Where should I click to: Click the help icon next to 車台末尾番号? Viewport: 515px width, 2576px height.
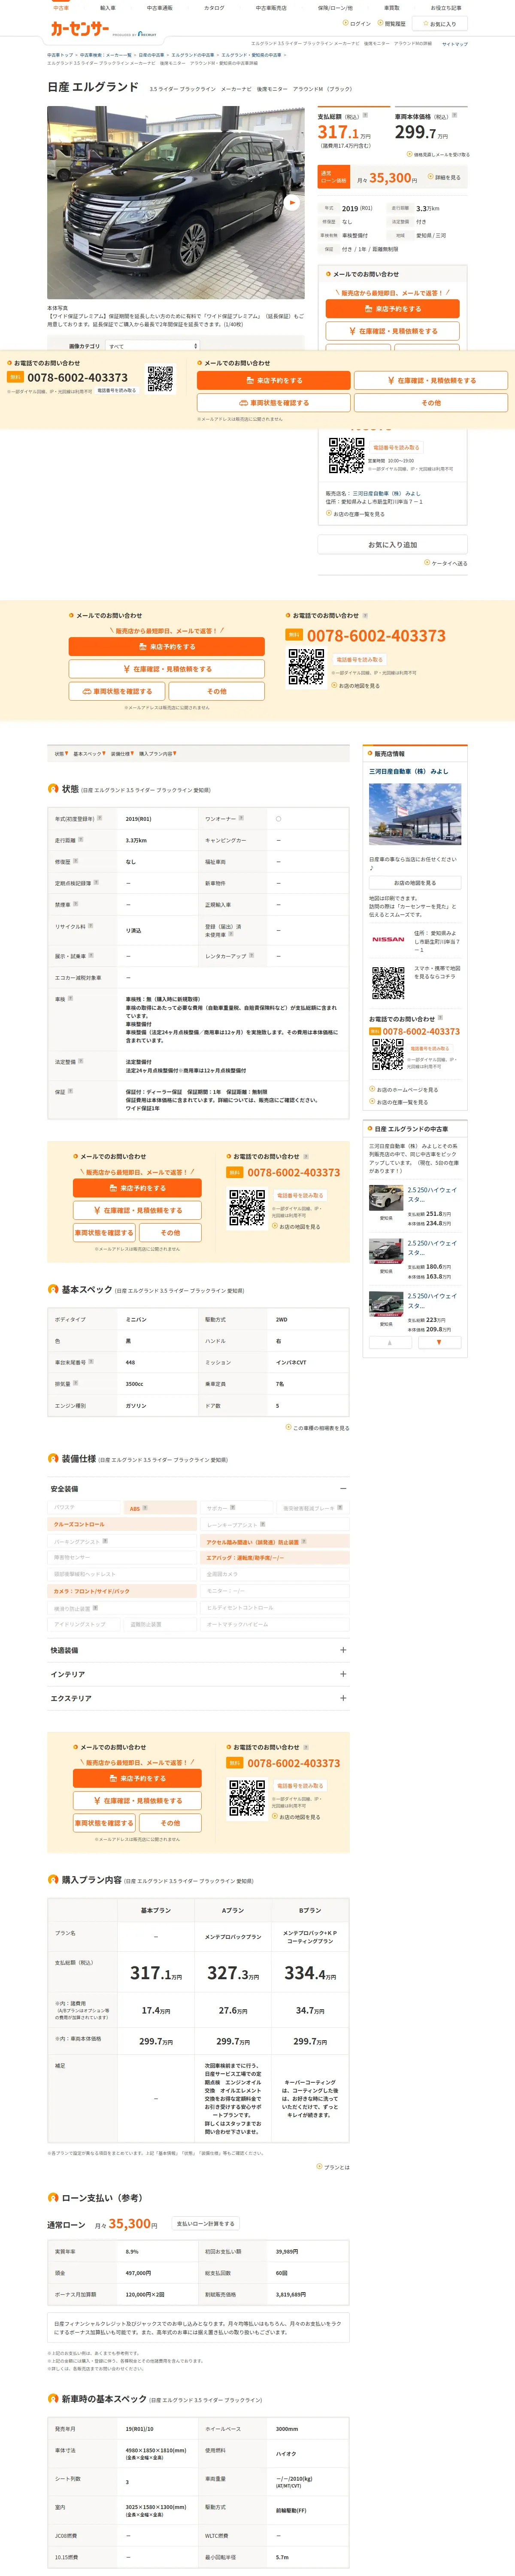pos(91,1361)
